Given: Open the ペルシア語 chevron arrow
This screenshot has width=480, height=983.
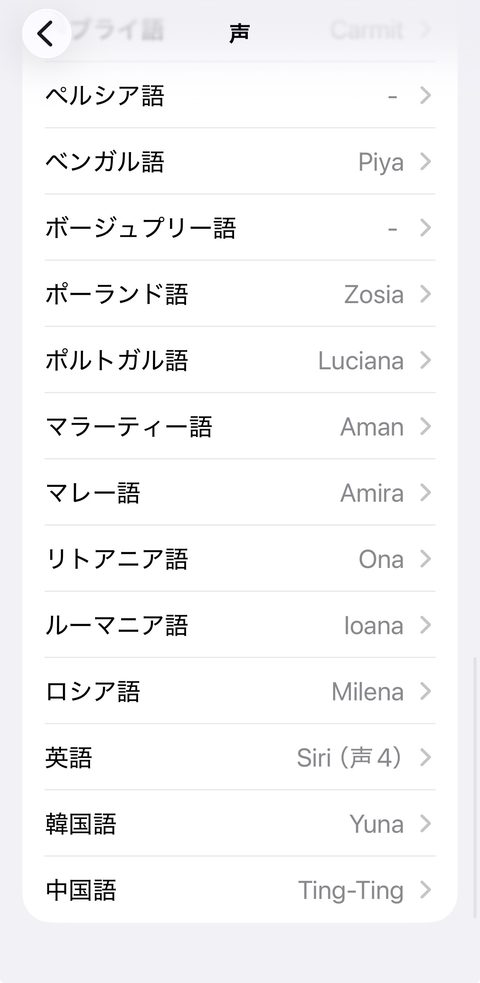Looking at the screenshot, I should pyautogui.click(x=425, y=96).
